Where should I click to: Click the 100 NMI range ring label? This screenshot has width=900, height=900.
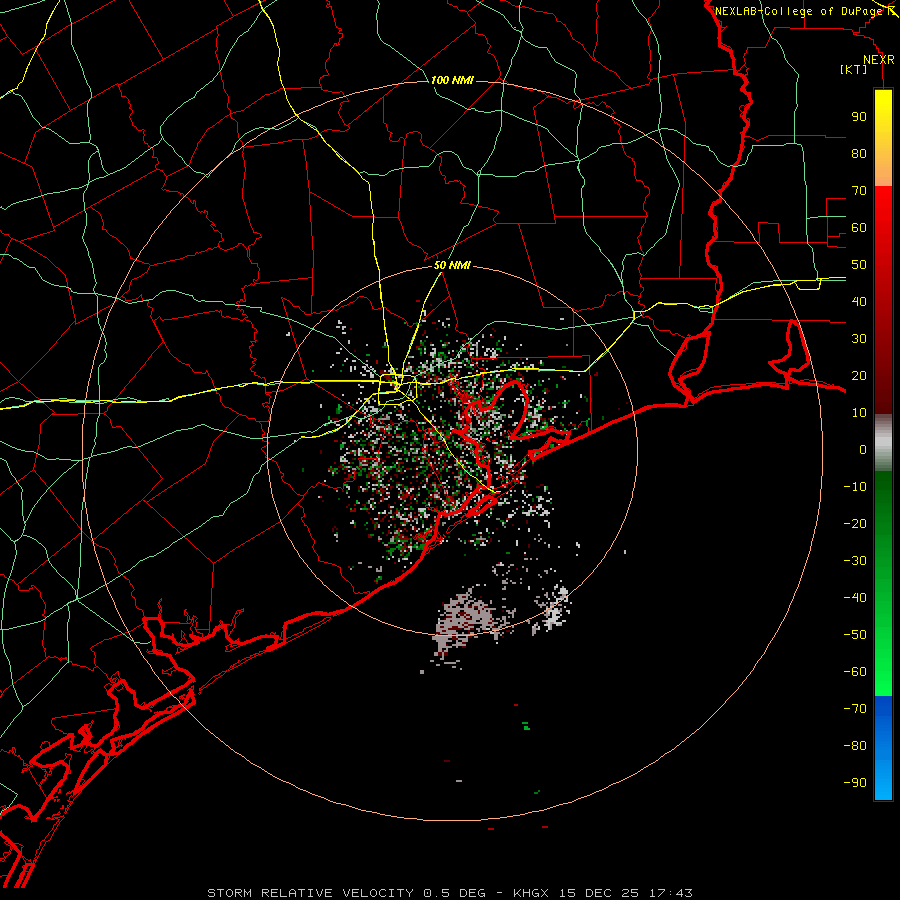click(452, 80)
